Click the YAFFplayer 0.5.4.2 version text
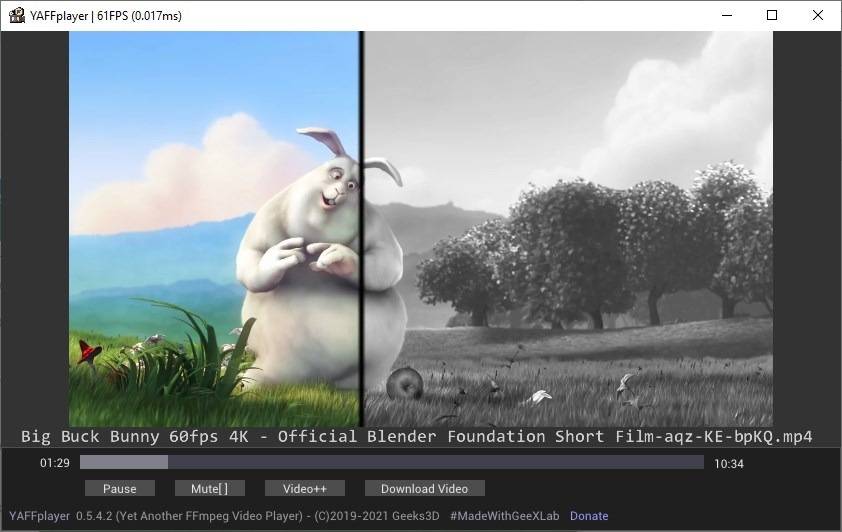This screenshot has width=842, height=532. [61, 516]
